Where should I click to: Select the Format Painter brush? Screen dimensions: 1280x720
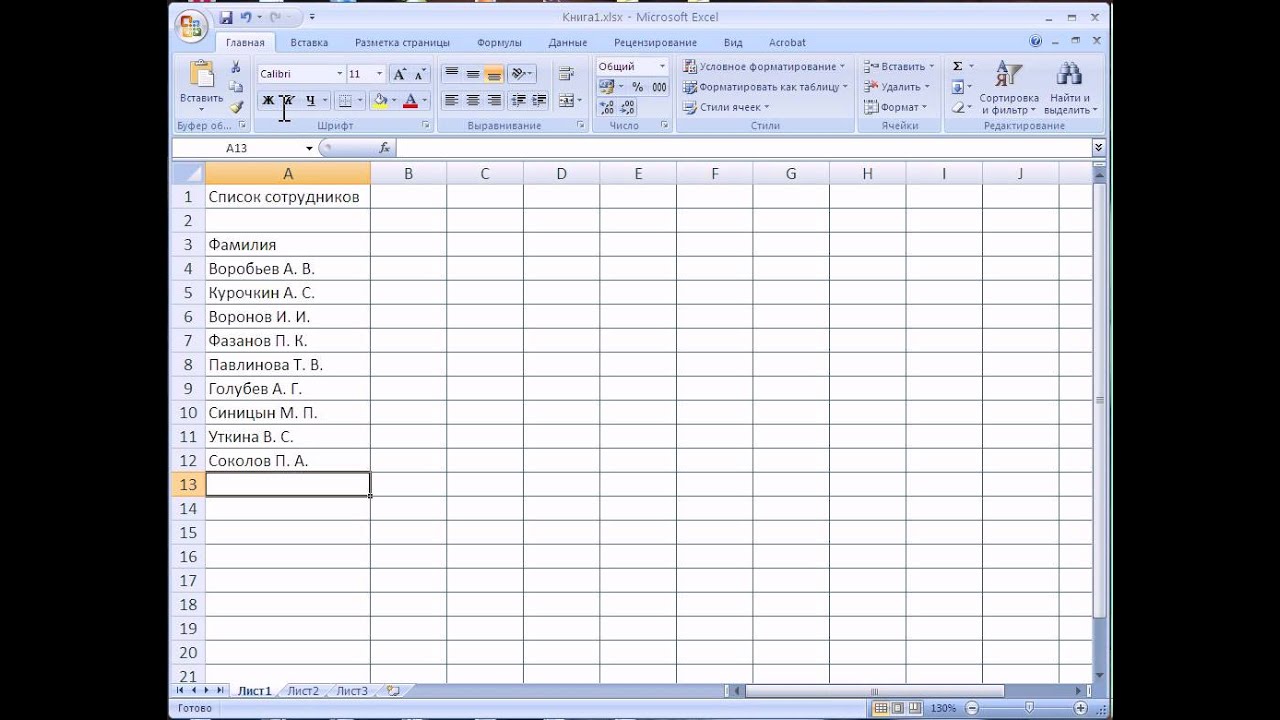(x=236, y=107)
